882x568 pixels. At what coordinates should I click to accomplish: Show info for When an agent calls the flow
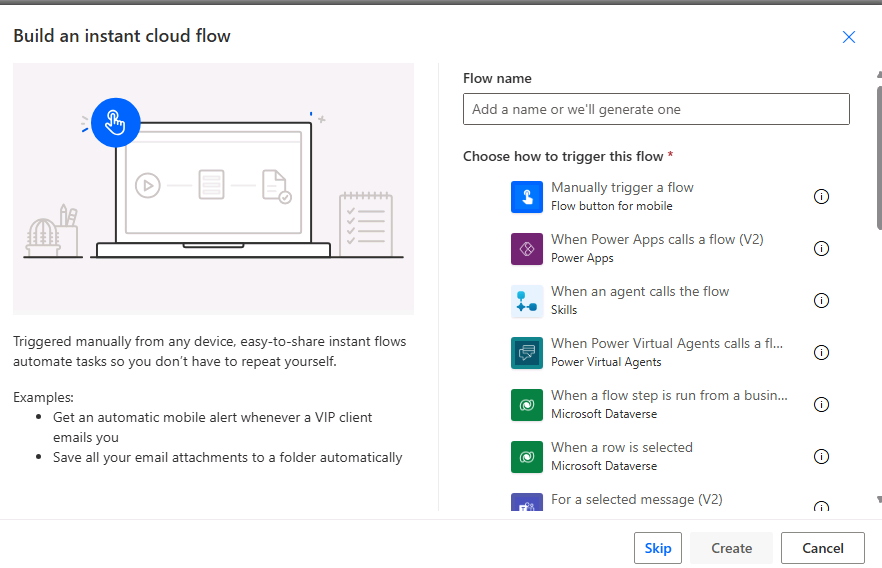[x=821, y=301]
